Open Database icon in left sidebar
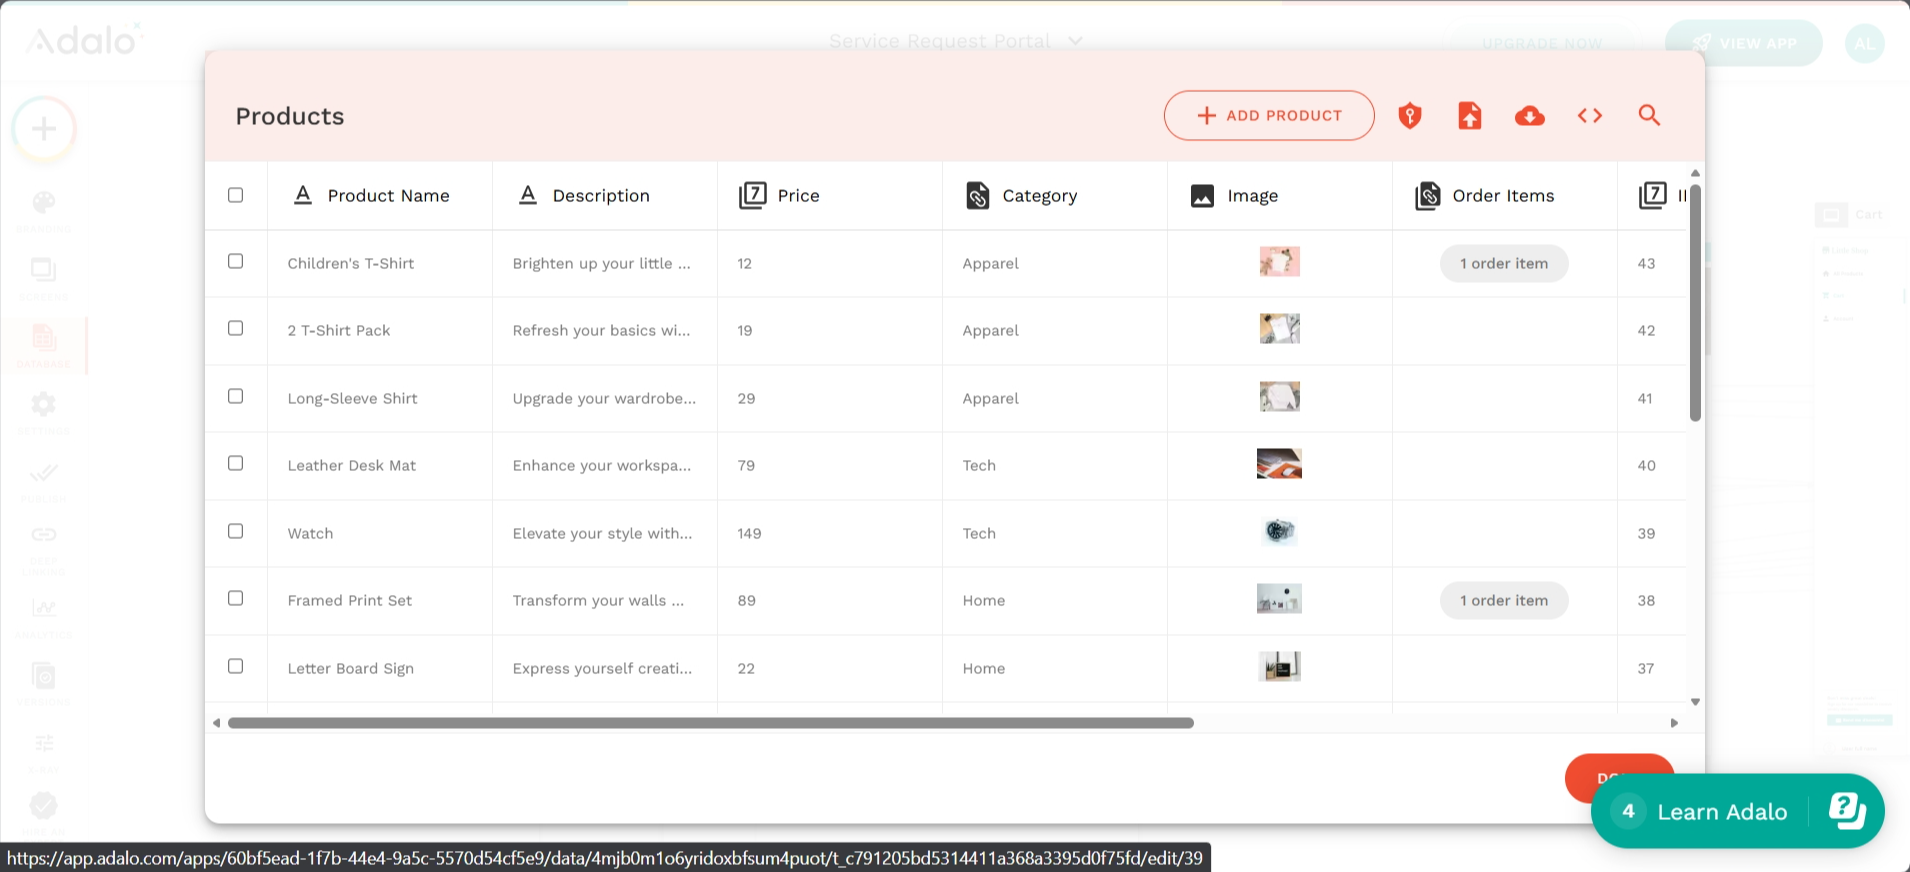 click(44, 338)
